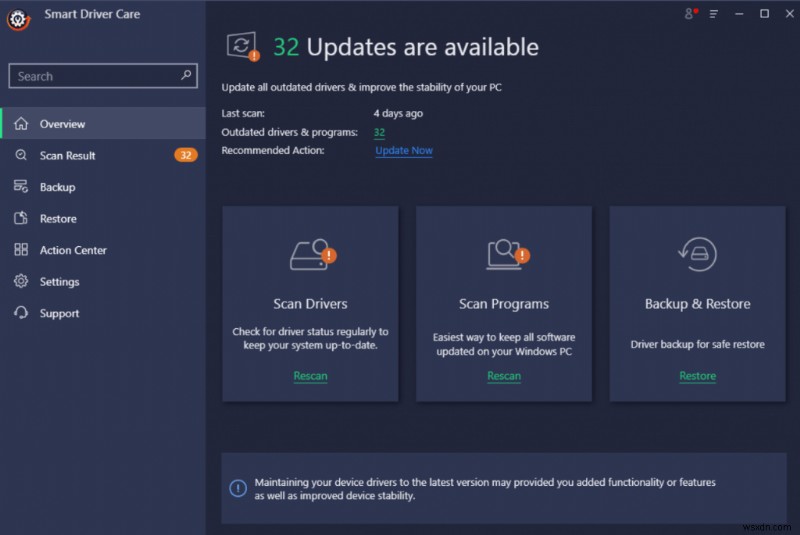Screen dimensions: 800x535
Task: Minimize the Smart Driver Care window
Action: [x=739, y=14]
